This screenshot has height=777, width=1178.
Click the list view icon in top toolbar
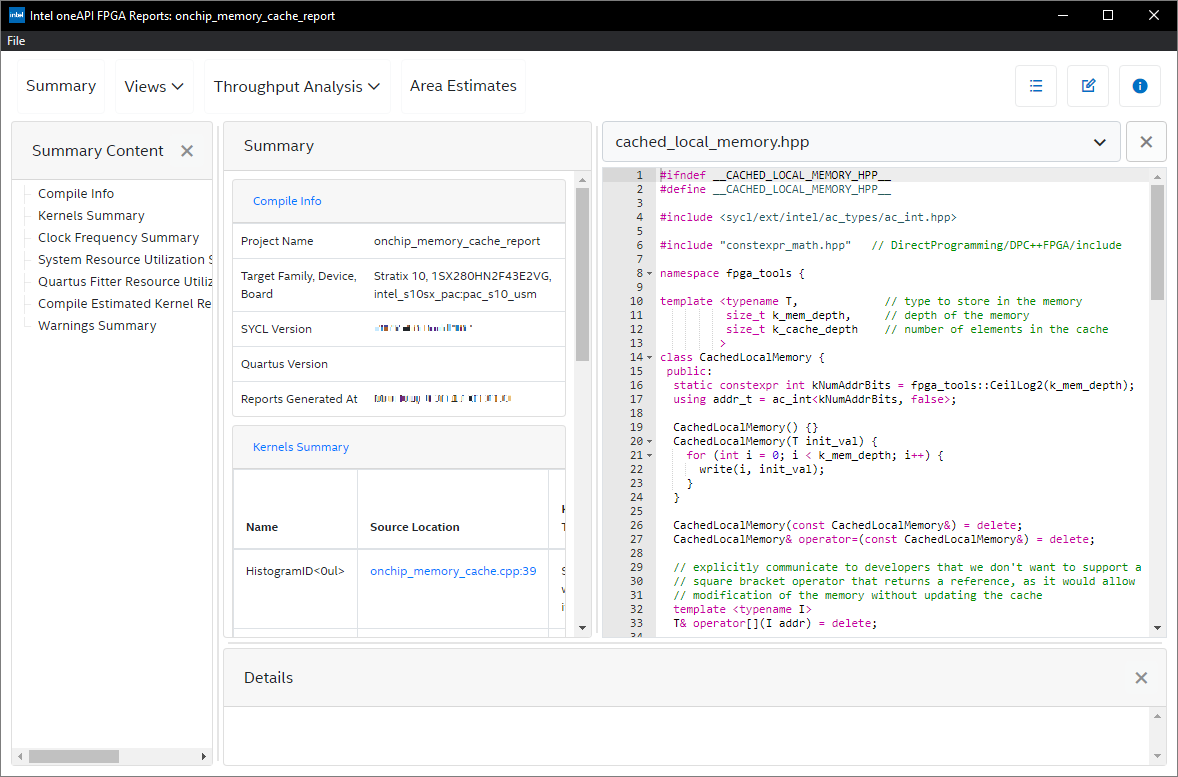1036,86
